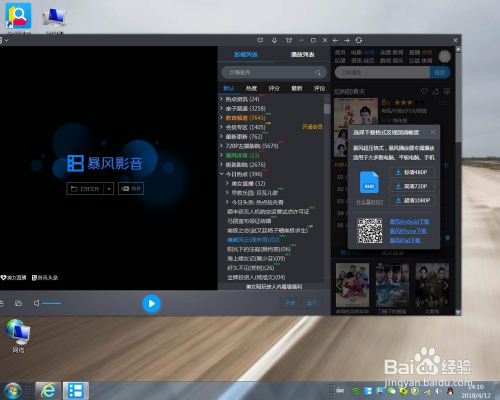Open the skin (shirt) icon in title bar
Viewport: 500px width, 400px height.
point(289,40)
